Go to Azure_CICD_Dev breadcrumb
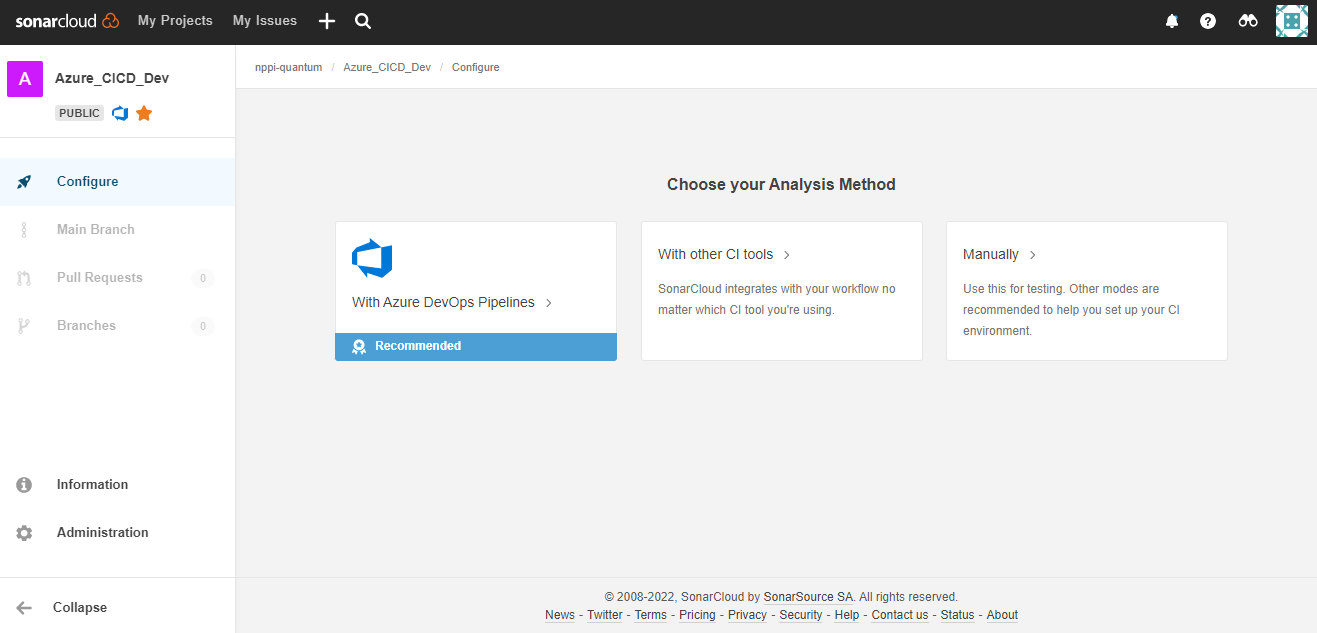The width and height of the screenshot is (1317, 633). point(387,67)
